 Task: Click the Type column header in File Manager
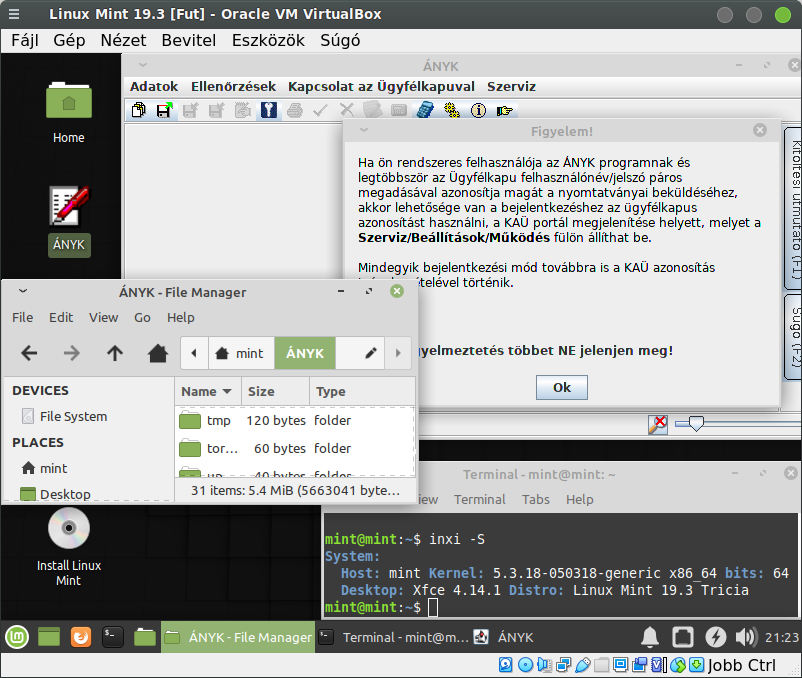coord(362,392)
